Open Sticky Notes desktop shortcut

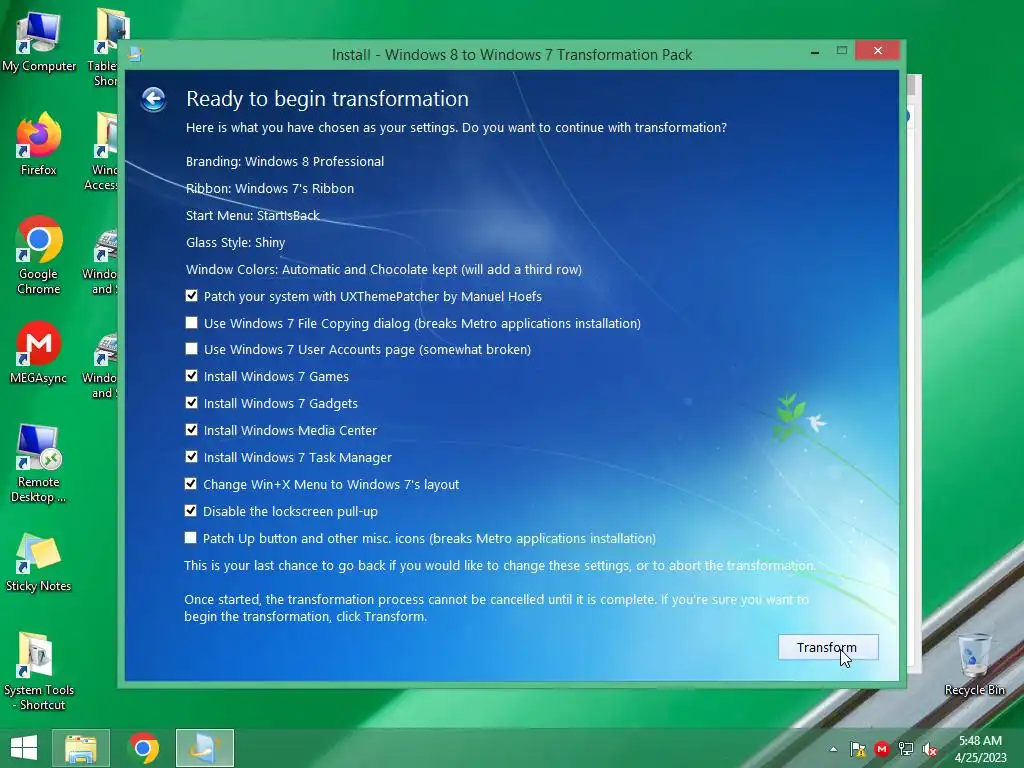pyautogui.click(x=39, y=562)
